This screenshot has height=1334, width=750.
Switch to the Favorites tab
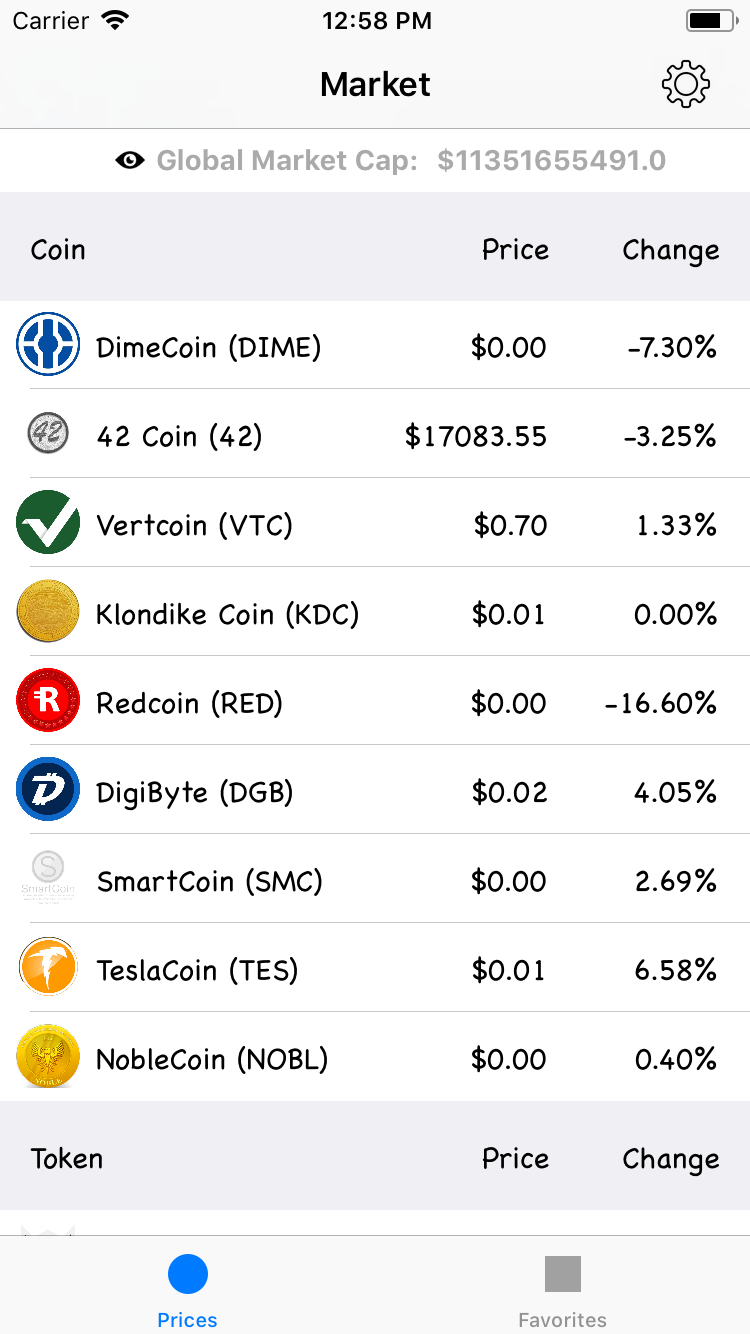click(562, 1290)
